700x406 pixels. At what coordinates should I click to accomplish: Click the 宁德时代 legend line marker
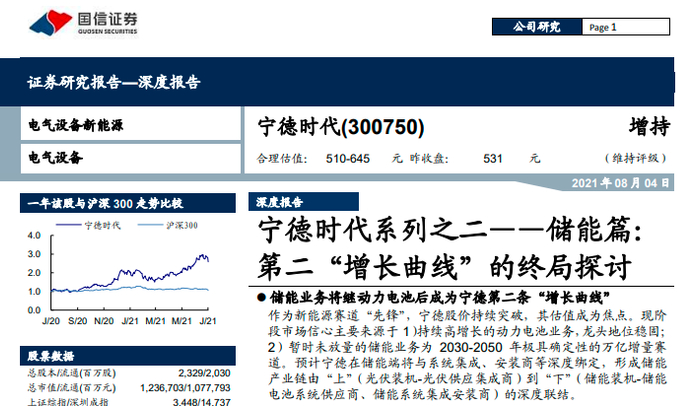[68, 225]
